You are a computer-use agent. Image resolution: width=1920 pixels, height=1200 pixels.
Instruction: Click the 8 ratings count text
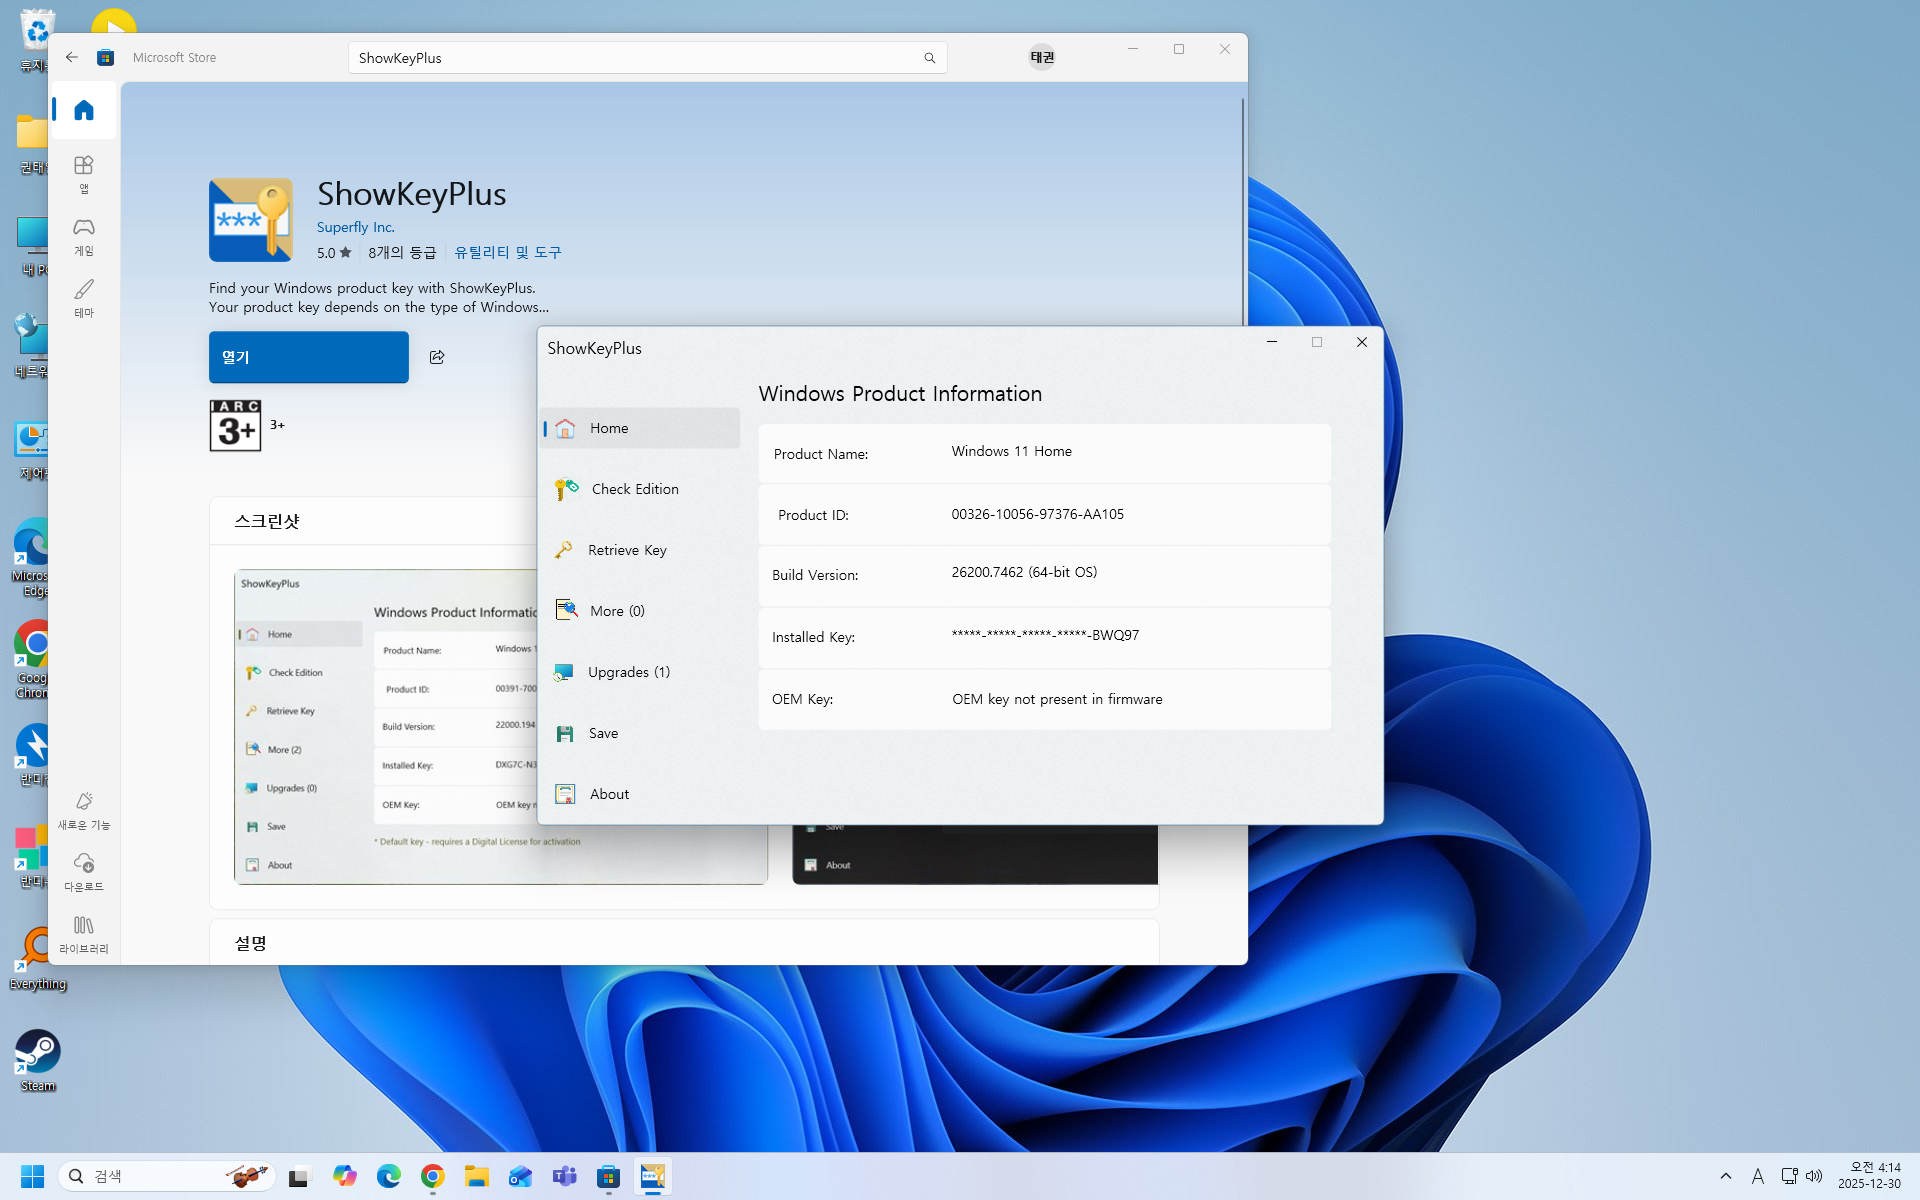402,252
